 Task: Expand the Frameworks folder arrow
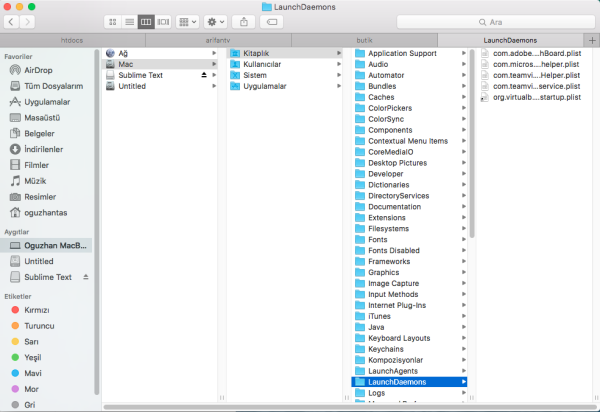tap(463, 261)
